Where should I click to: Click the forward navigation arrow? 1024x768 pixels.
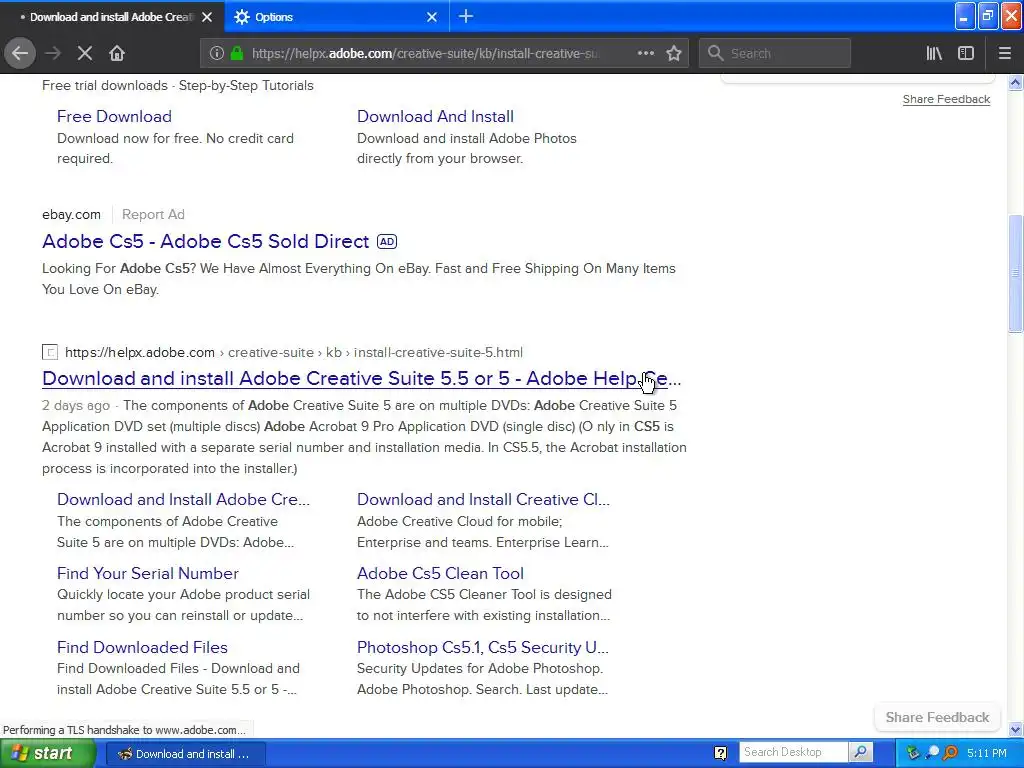click(x=53, y=54)
